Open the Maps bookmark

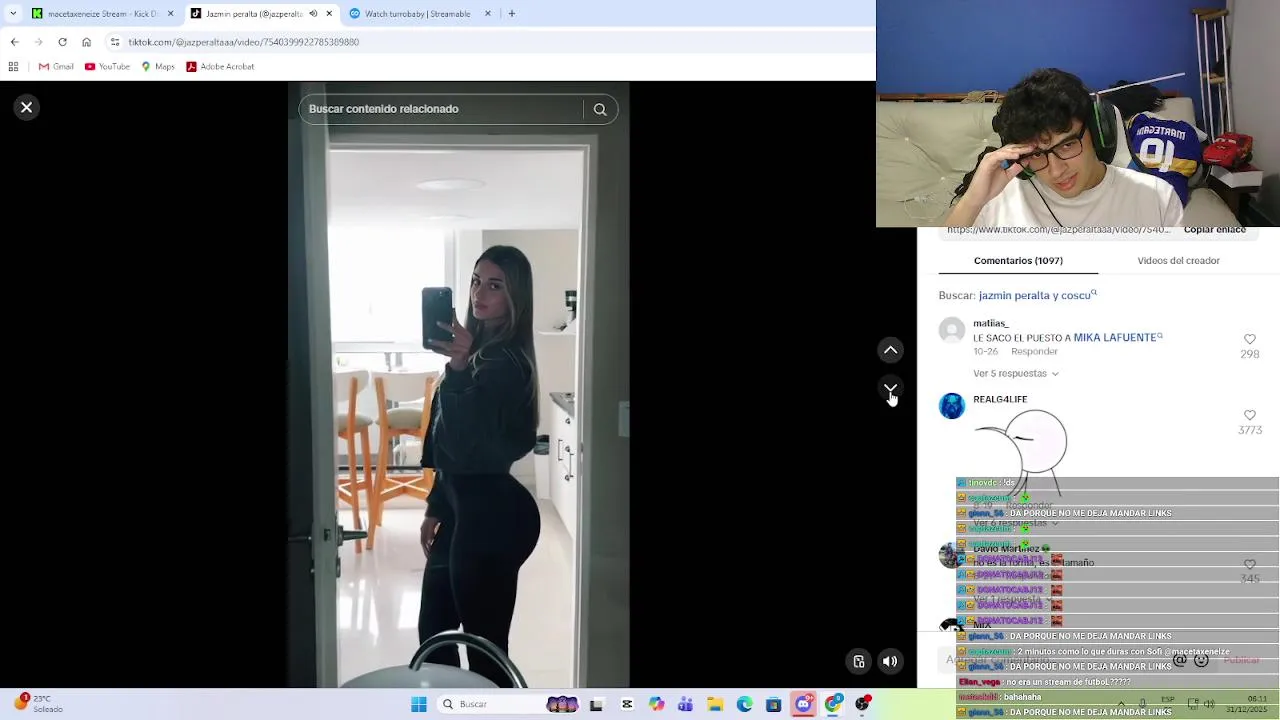point(158,67)
